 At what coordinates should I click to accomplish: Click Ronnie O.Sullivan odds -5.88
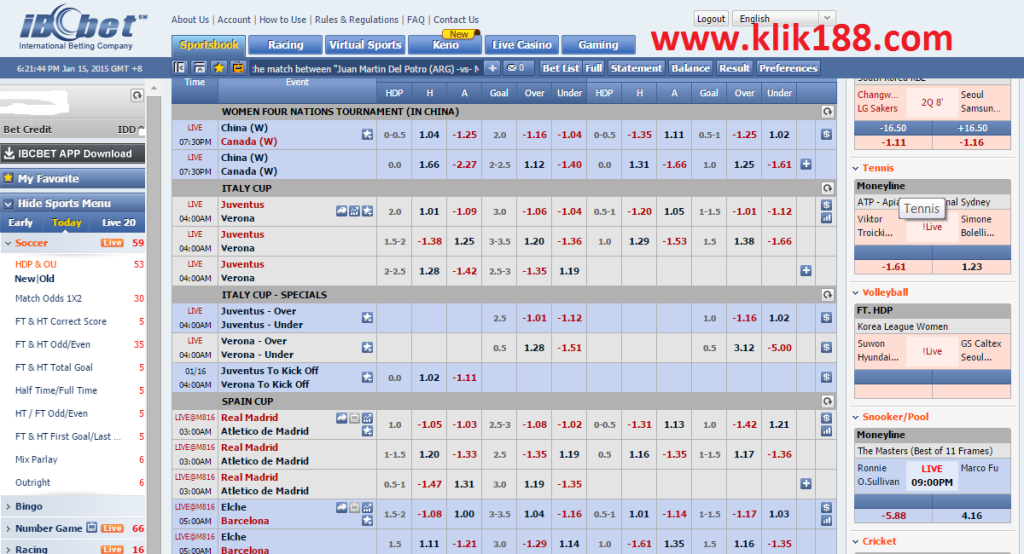coord(893,515)
